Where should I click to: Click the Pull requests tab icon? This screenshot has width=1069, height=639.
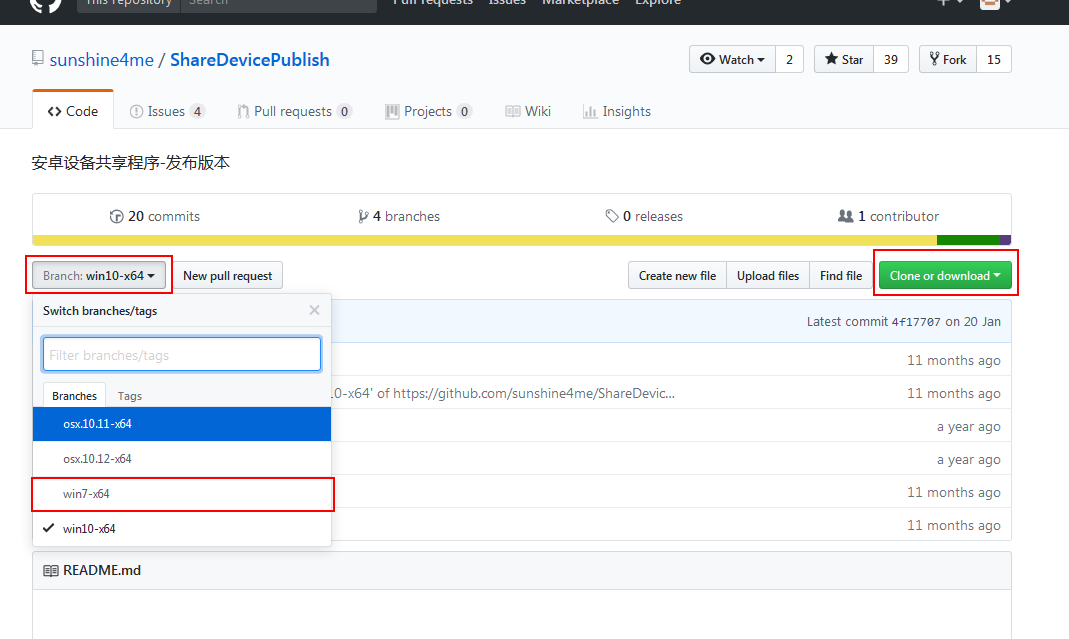(x=243, y=112)
